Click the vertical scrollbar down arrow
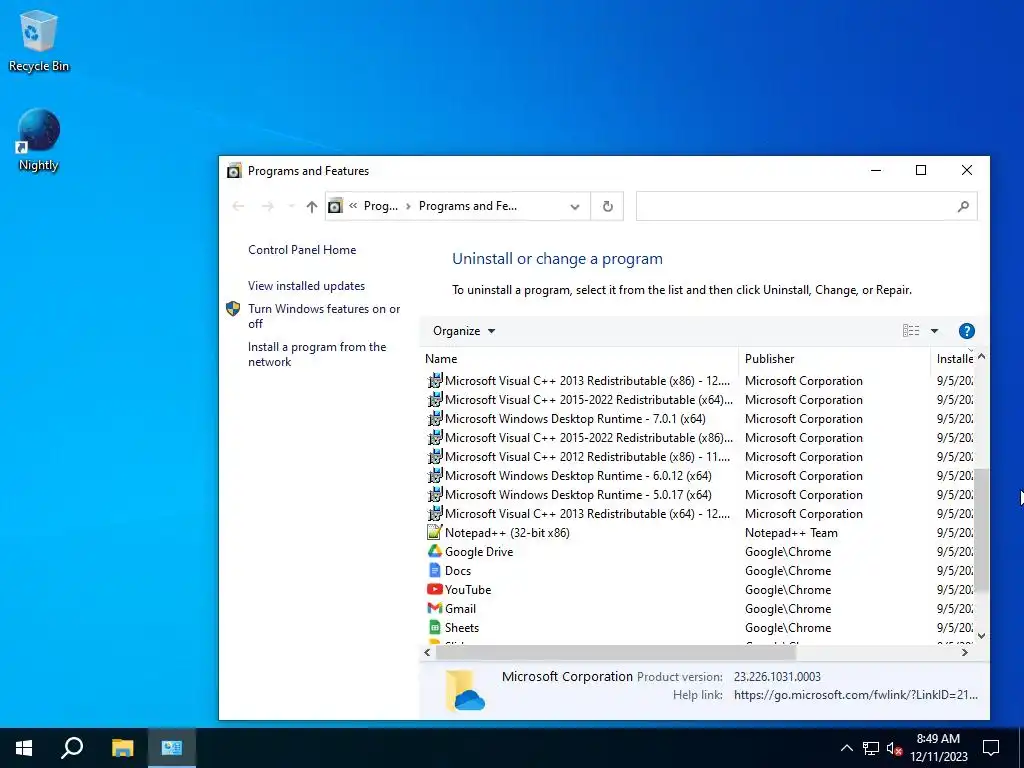Viewport: 1024px width, 768px height. pyautogui.click(x=981, y=635)
